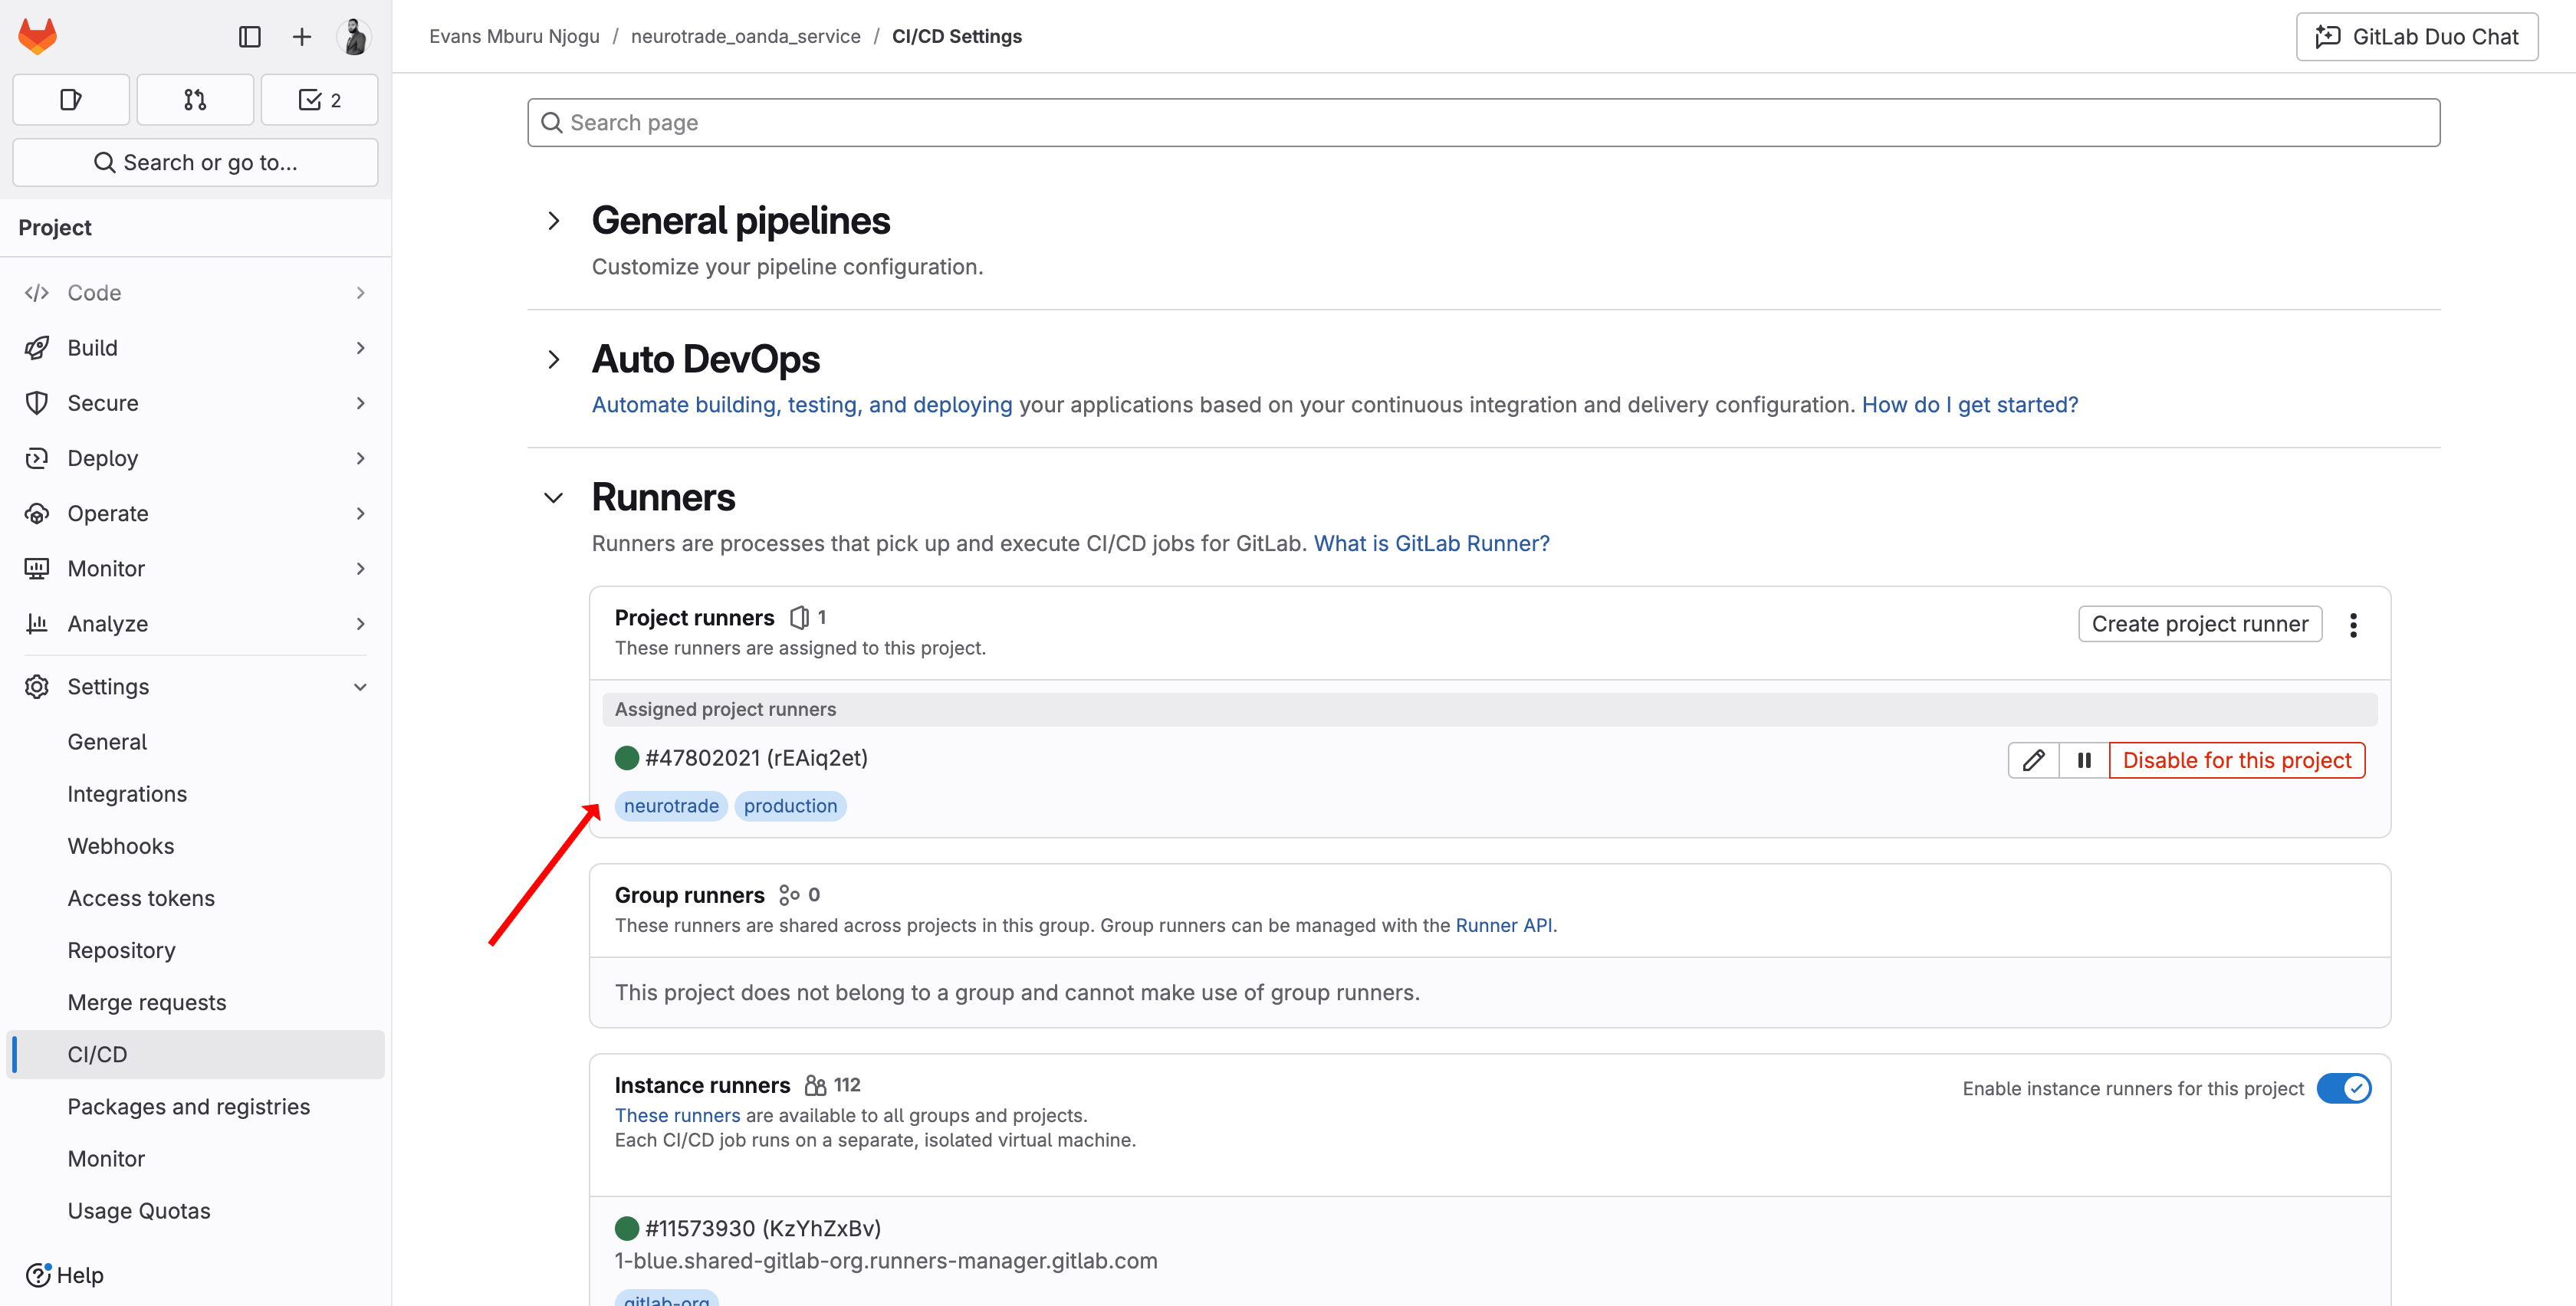The width and height of the screenshot is (2576, 1306).
Task: Toggle the sidebar collapse icon
Action: (x=250, y=37)
